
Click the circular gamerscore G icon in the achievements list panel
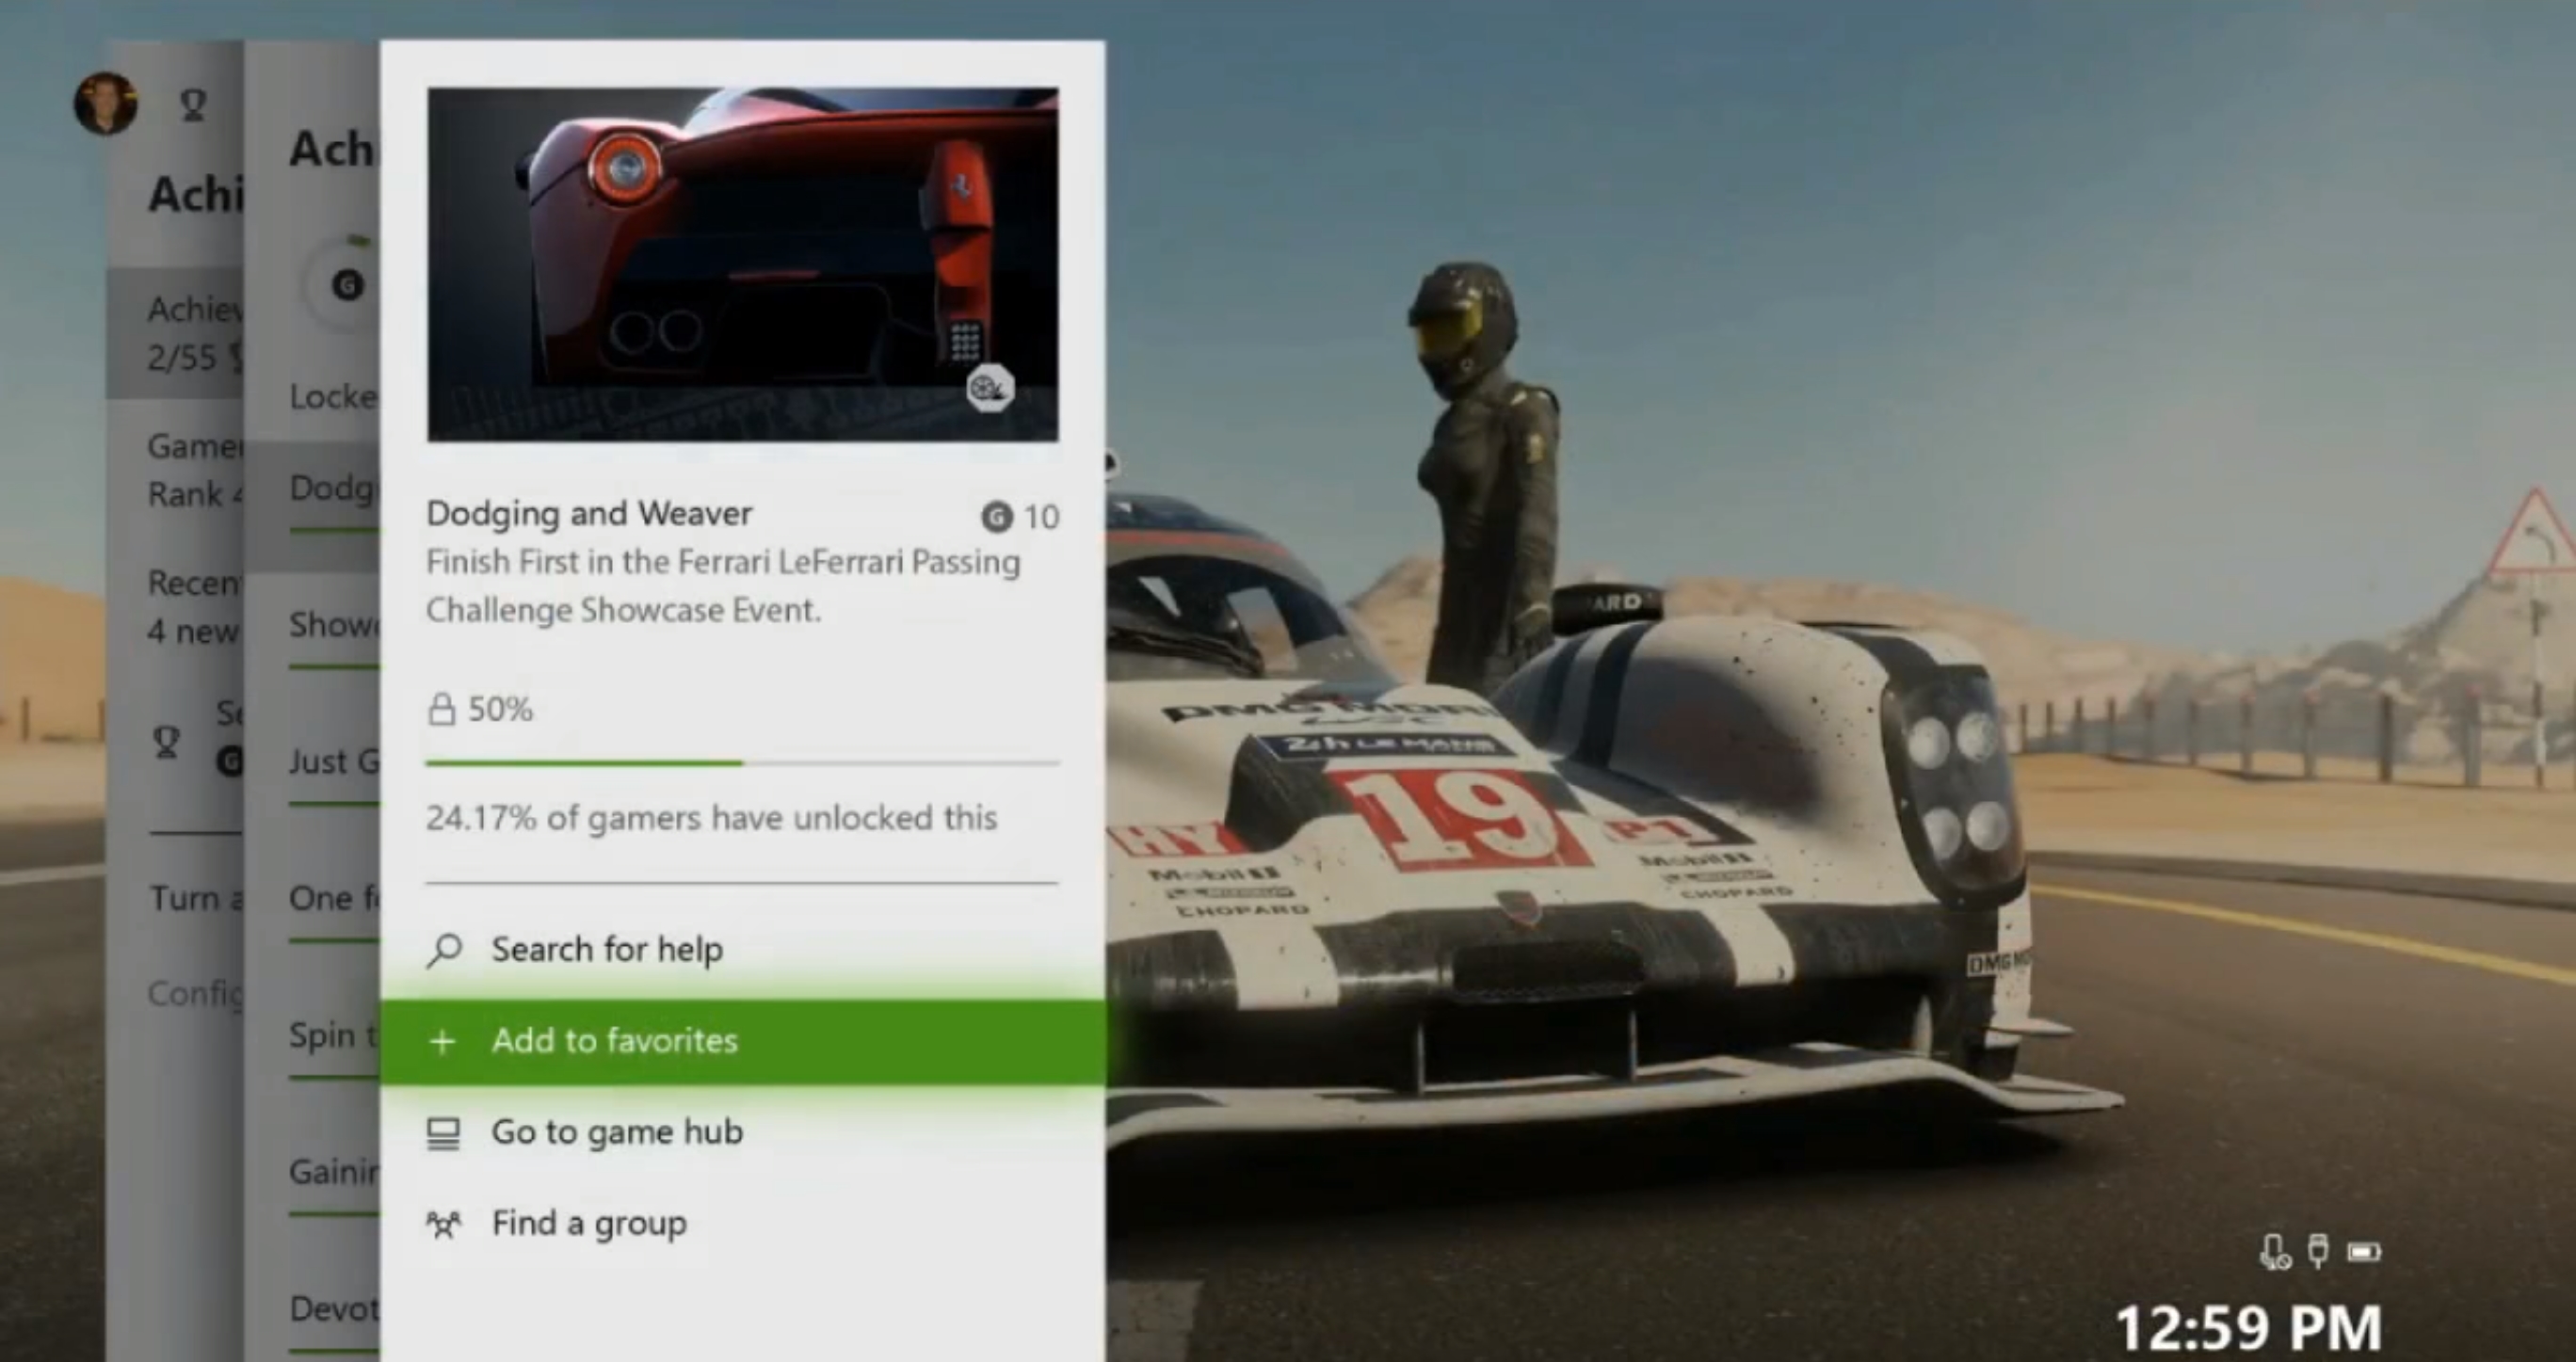point(347,286)
